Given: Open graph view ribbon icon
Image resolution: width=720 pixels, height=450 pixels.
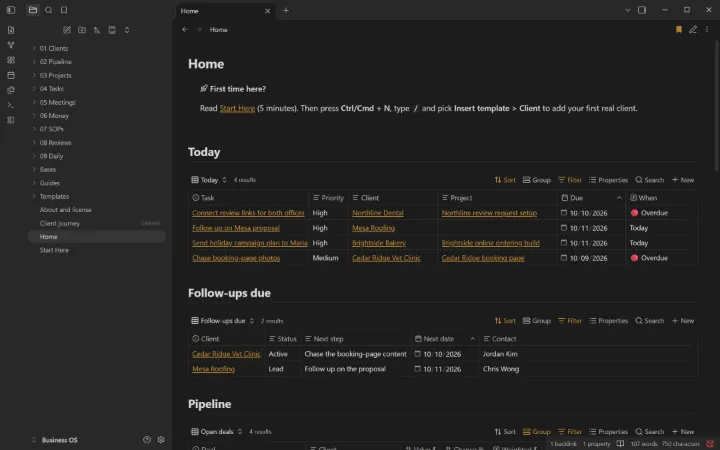Looking at the screenshot, I should [11, 45].
